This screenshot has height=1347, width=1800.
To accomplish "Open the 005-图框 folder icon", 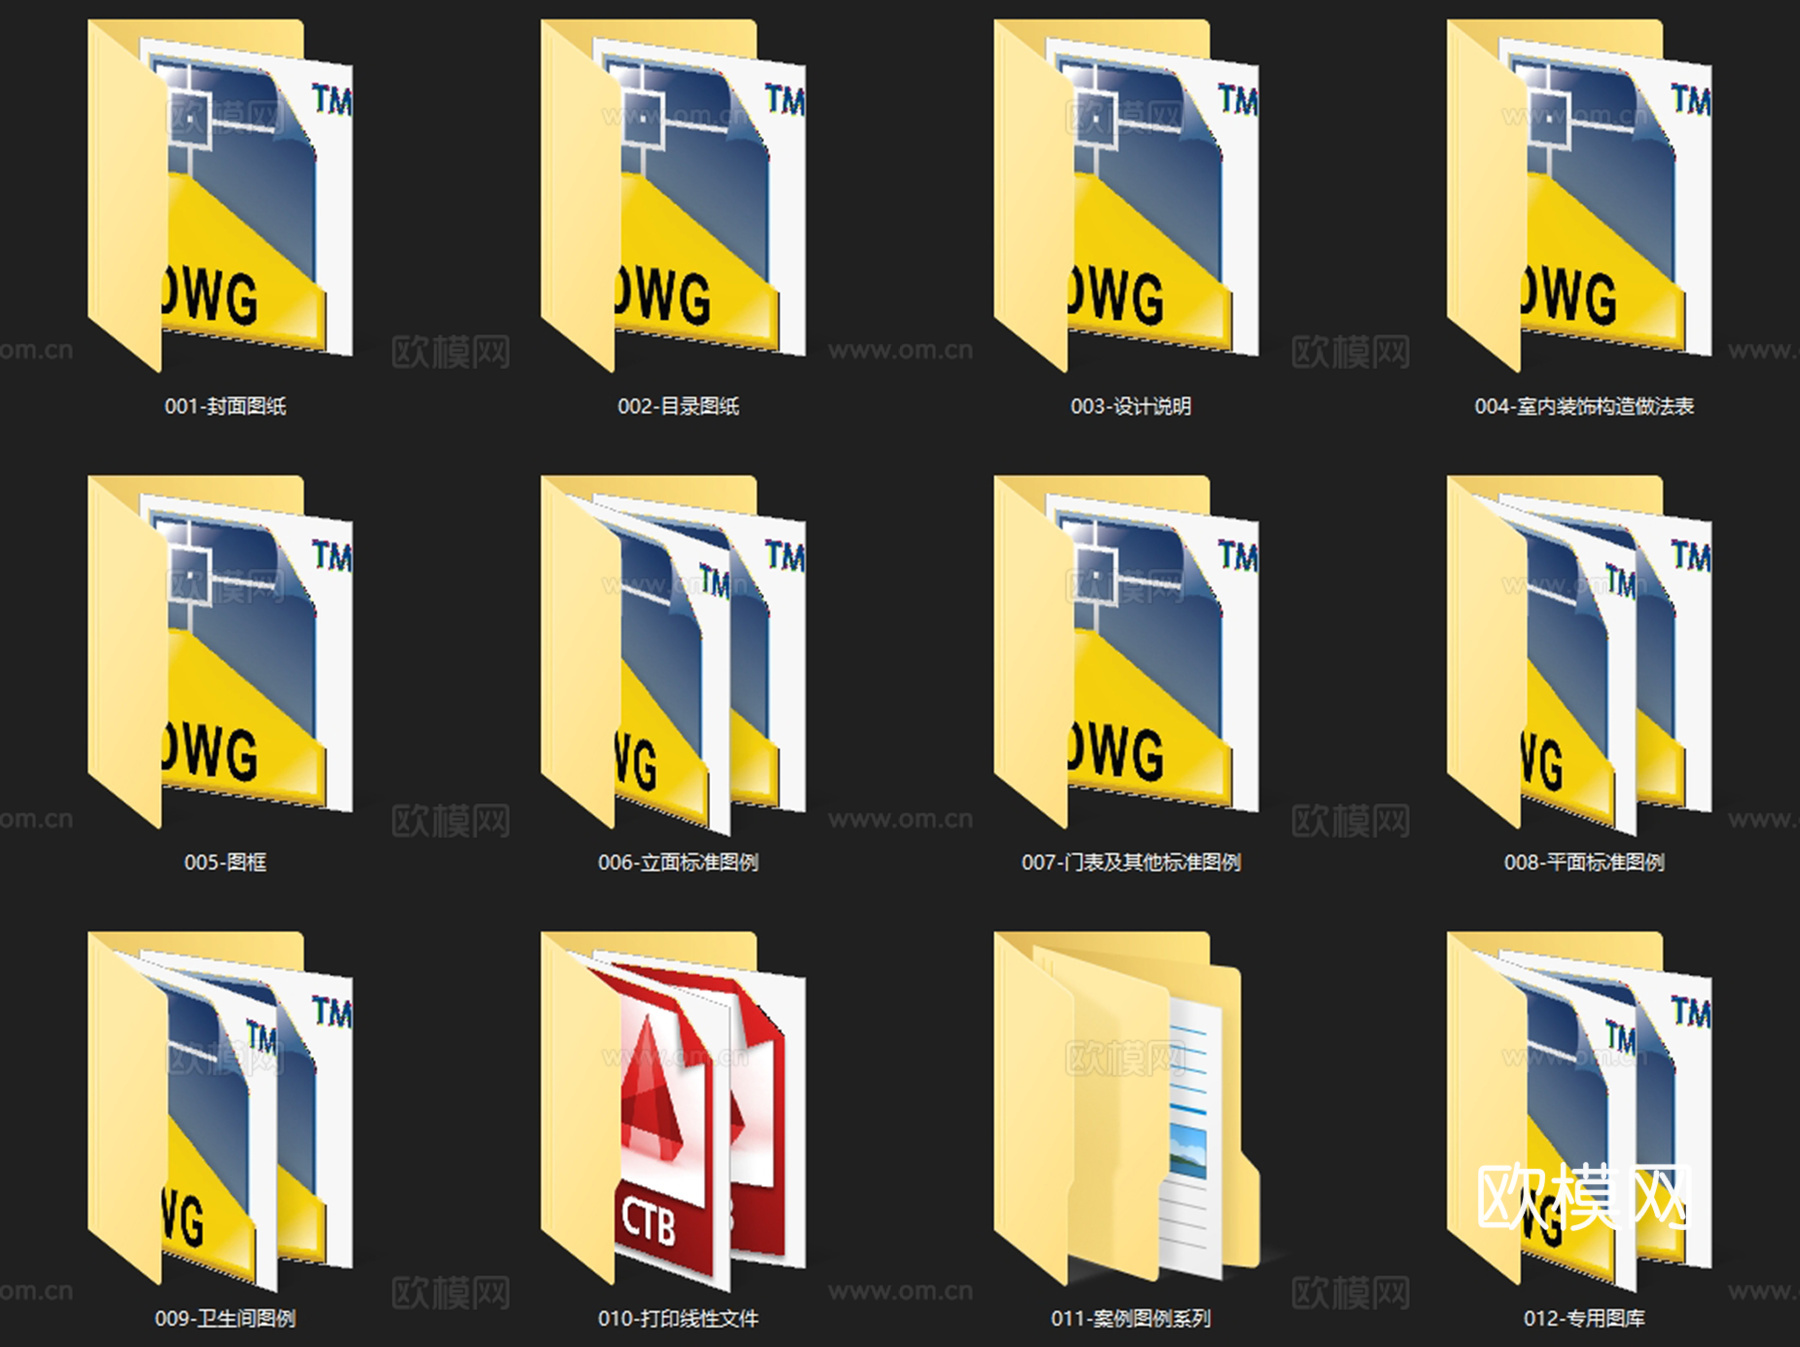I will (x=221, y=652).
